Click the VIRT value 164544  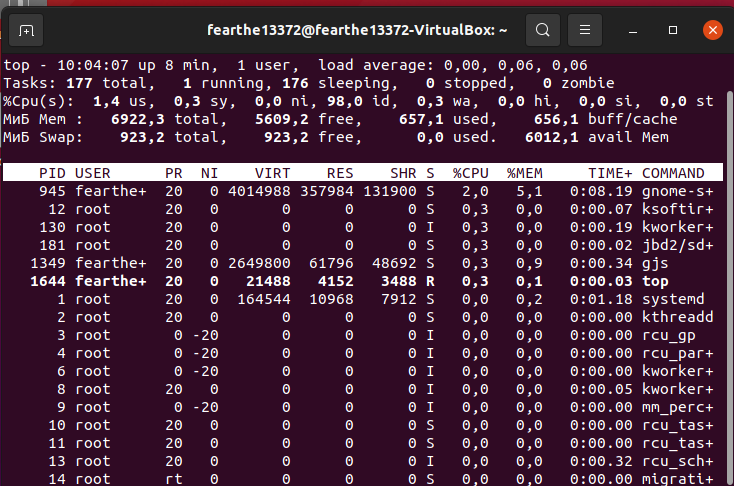pos(264,299)
